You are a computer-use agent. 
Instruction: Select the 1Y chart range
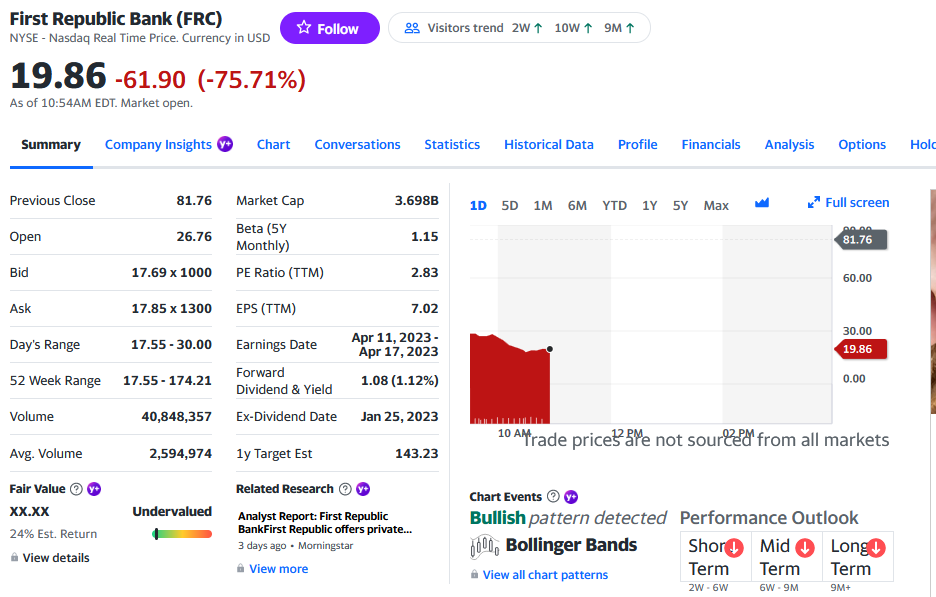pyautogui.click(x=649, y=205)
